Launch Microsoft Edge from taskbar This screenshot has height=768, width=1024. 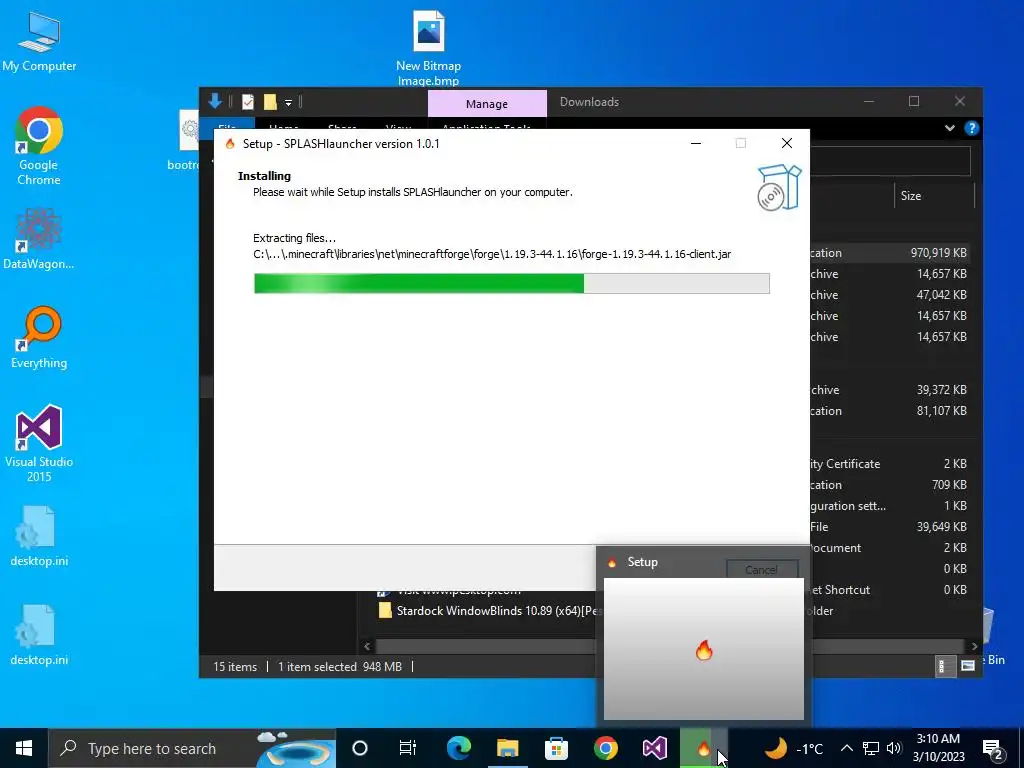pos(458,748)
